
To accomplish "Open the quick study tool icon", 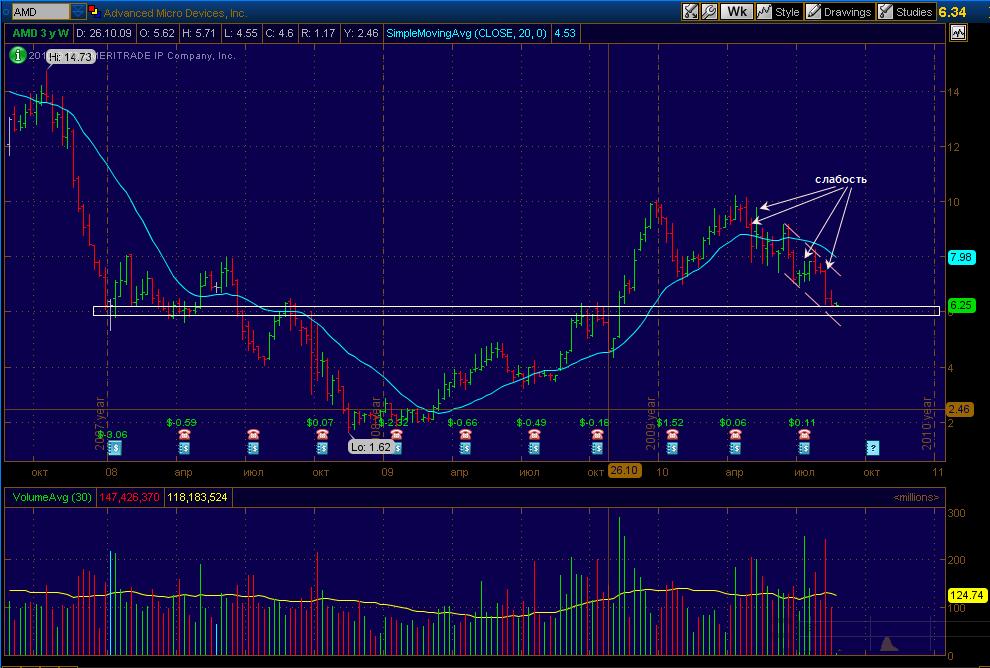I will coord(690,11).
